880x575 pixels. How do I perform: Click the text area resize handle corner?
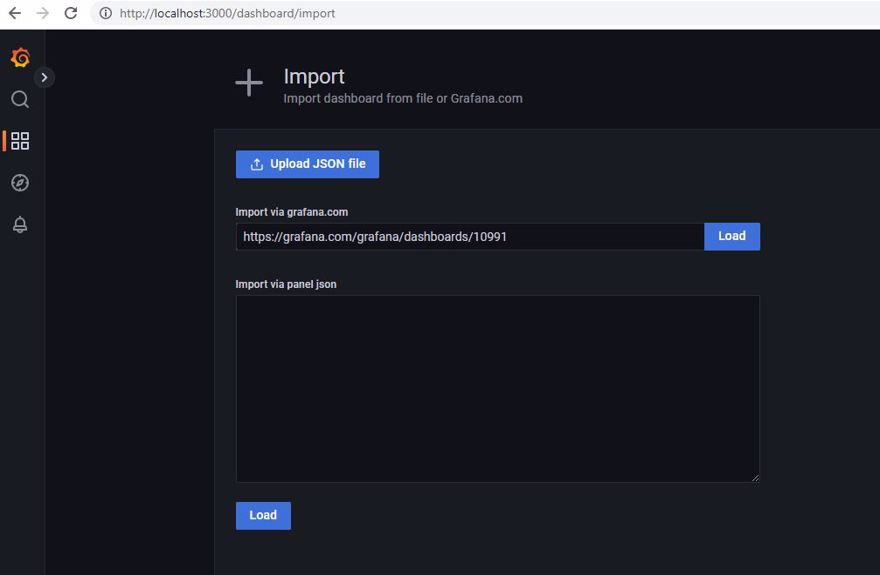[755, 478]
